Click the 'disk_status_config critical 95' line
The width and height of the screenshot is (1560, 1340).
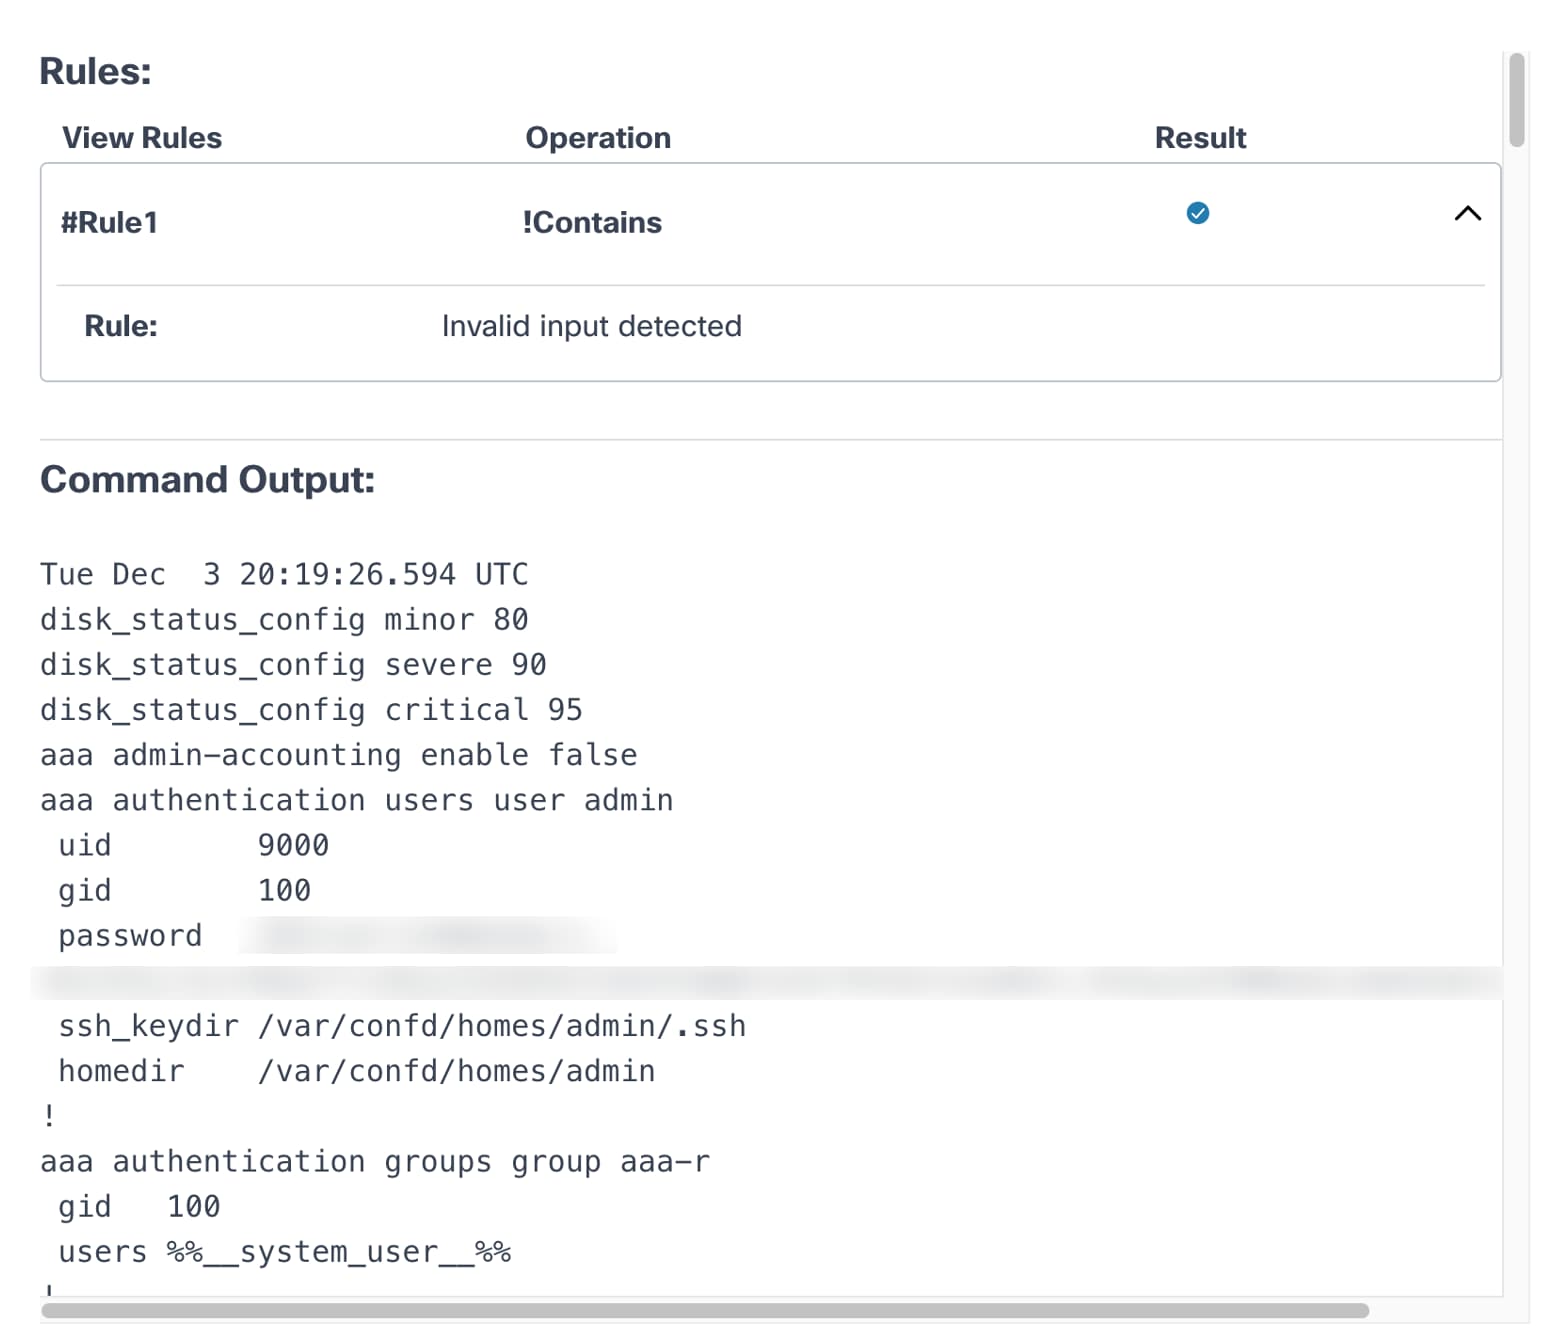[311, 710]
